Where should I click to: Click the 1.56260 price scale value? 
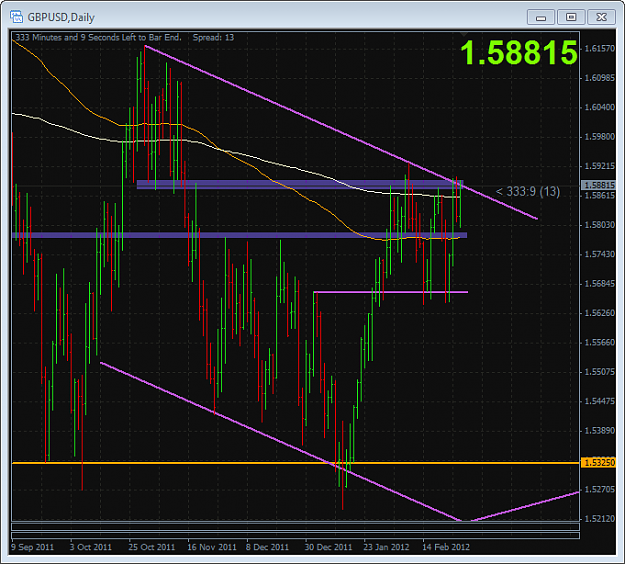[x=599, y=313]
